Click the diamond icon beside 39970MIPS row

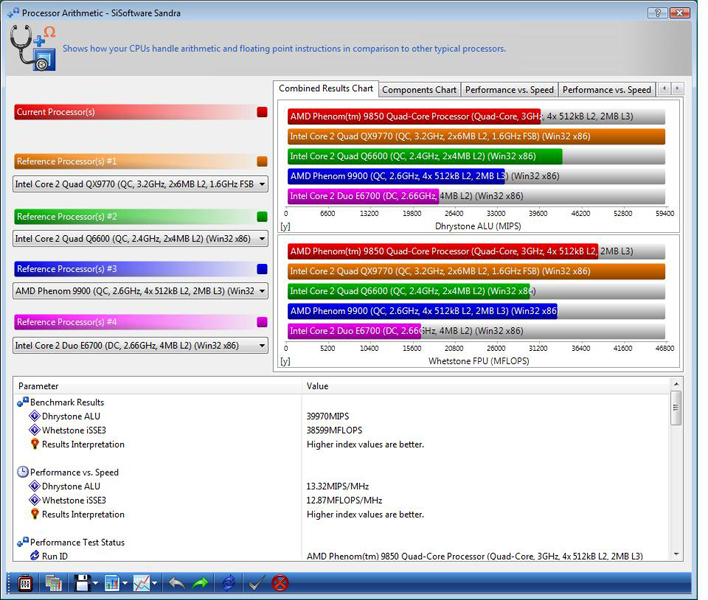point(35,416)
